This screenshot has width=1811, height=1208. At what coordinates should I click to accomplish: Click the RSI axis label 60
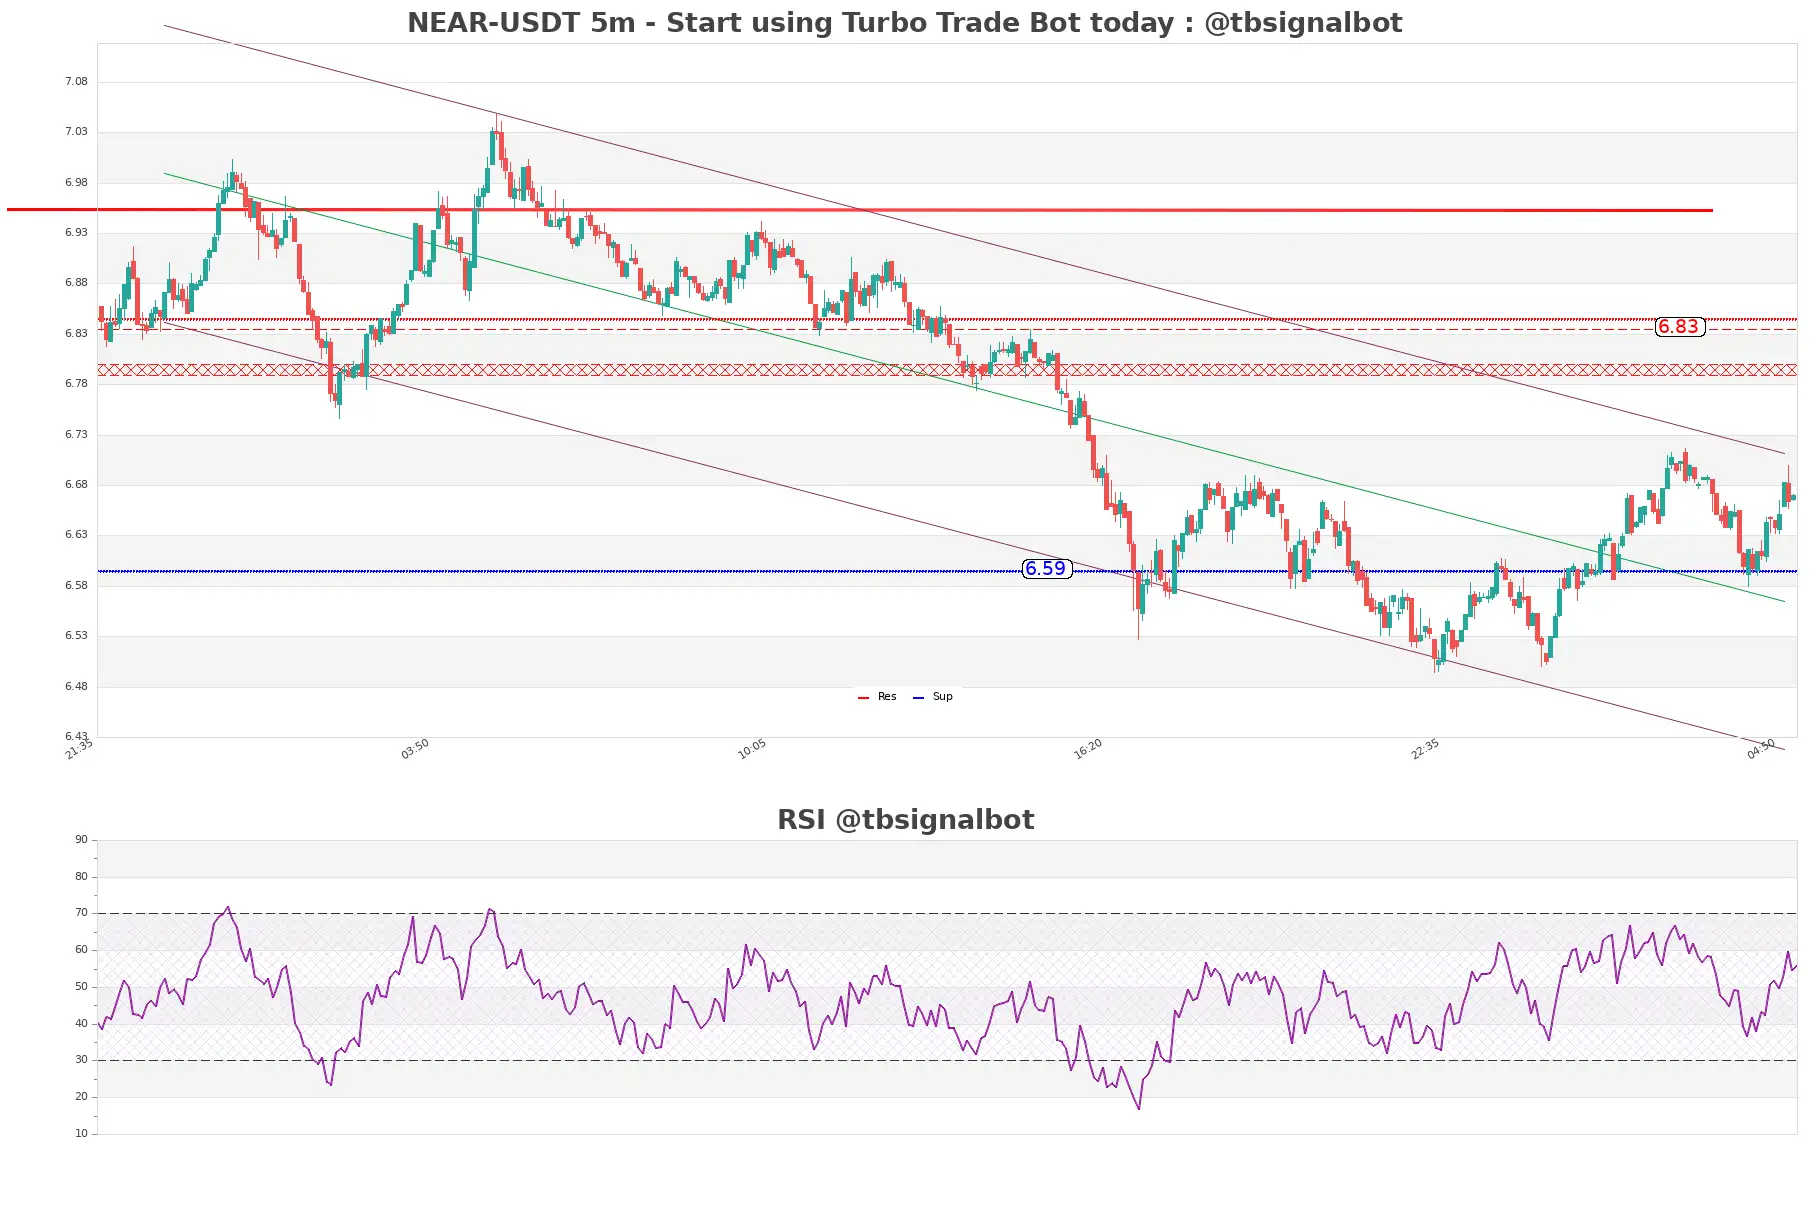(81, 950)
